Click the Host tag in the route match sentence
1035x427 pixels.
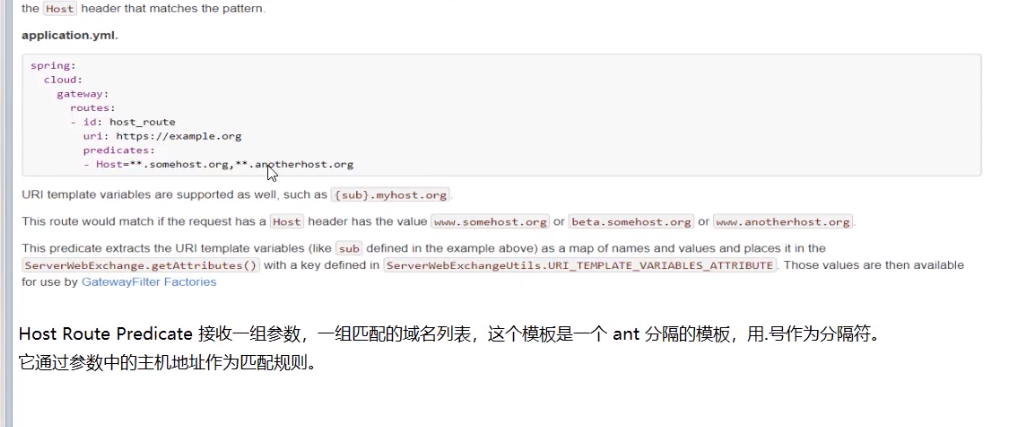click(x=286, y=222)
